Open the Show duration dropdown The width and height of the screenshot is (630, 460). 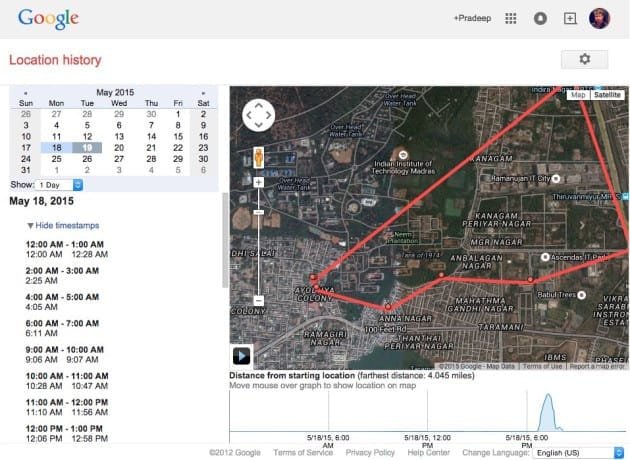tap(59, 185)
